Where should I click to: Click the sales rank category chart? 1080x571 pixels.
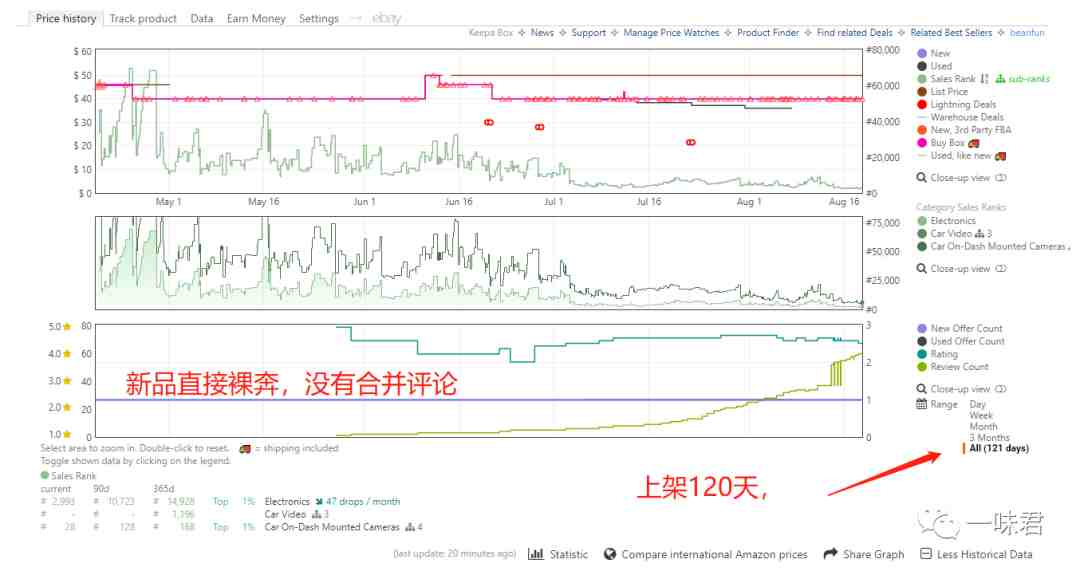479,263
